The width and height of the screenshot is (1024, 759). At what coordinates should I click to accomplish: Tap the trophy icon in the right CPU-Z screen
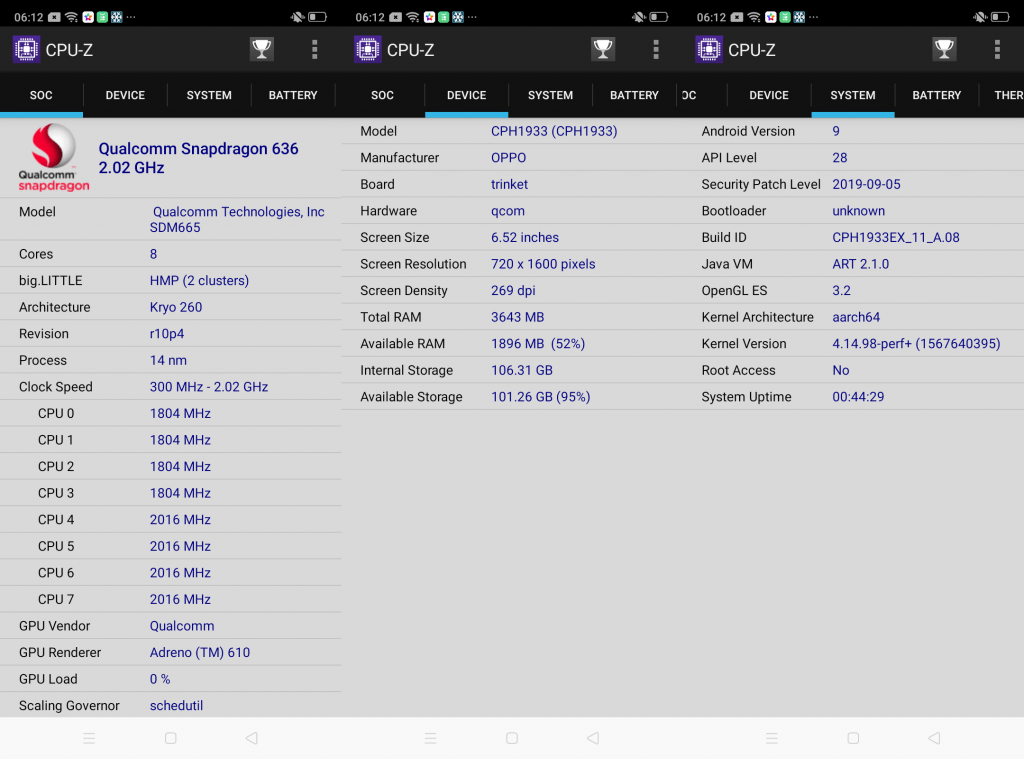[x=944, y=49]
